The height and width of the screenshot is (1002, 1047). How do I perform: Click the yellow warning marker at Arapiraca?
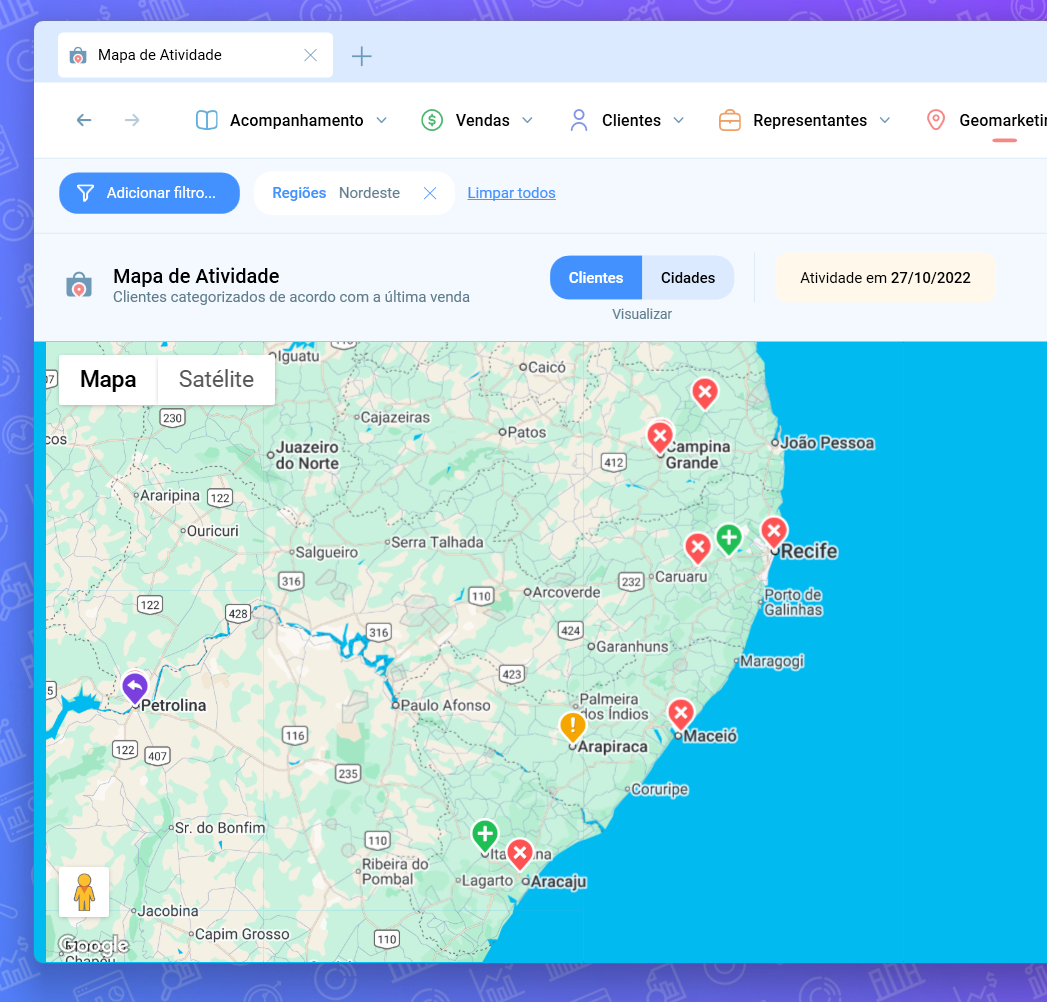[572, 727]
